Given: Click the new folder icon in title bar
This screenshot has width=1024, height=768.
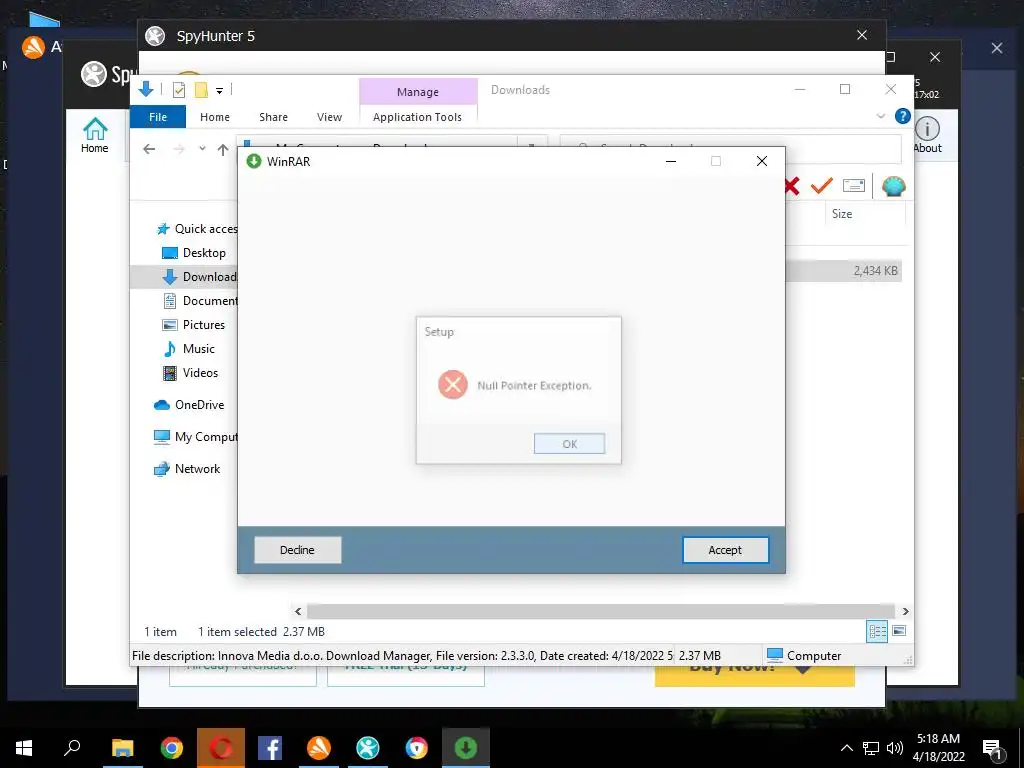Looking at the screenshot, I should tap(201, 90).
